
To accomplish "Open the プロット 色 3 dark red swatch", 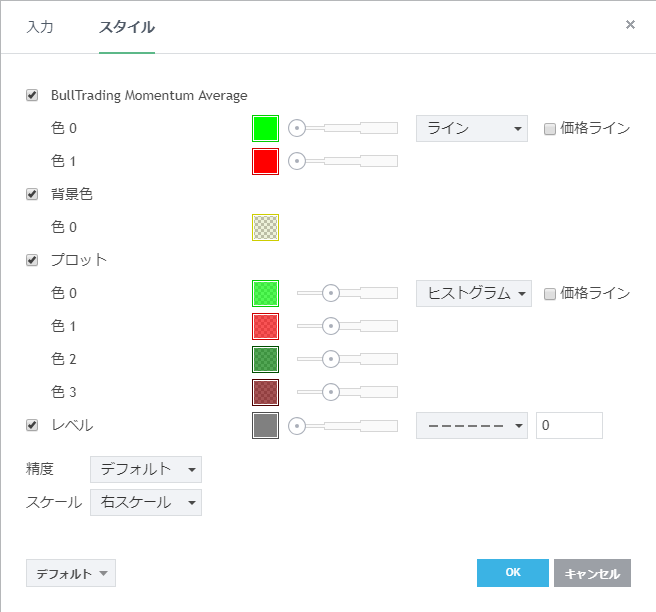I will (x=265, y=392).
